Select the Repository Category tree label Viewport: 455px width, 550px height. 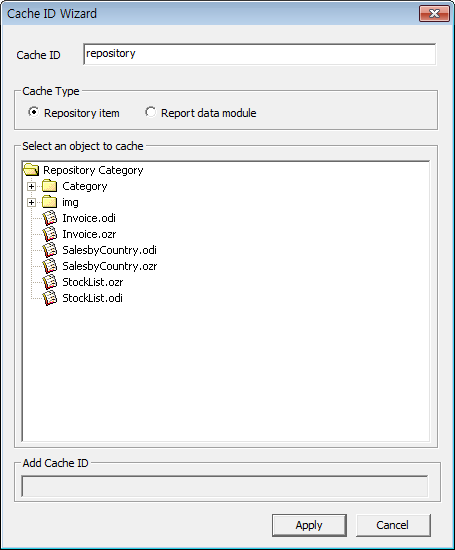pos(93,170)
